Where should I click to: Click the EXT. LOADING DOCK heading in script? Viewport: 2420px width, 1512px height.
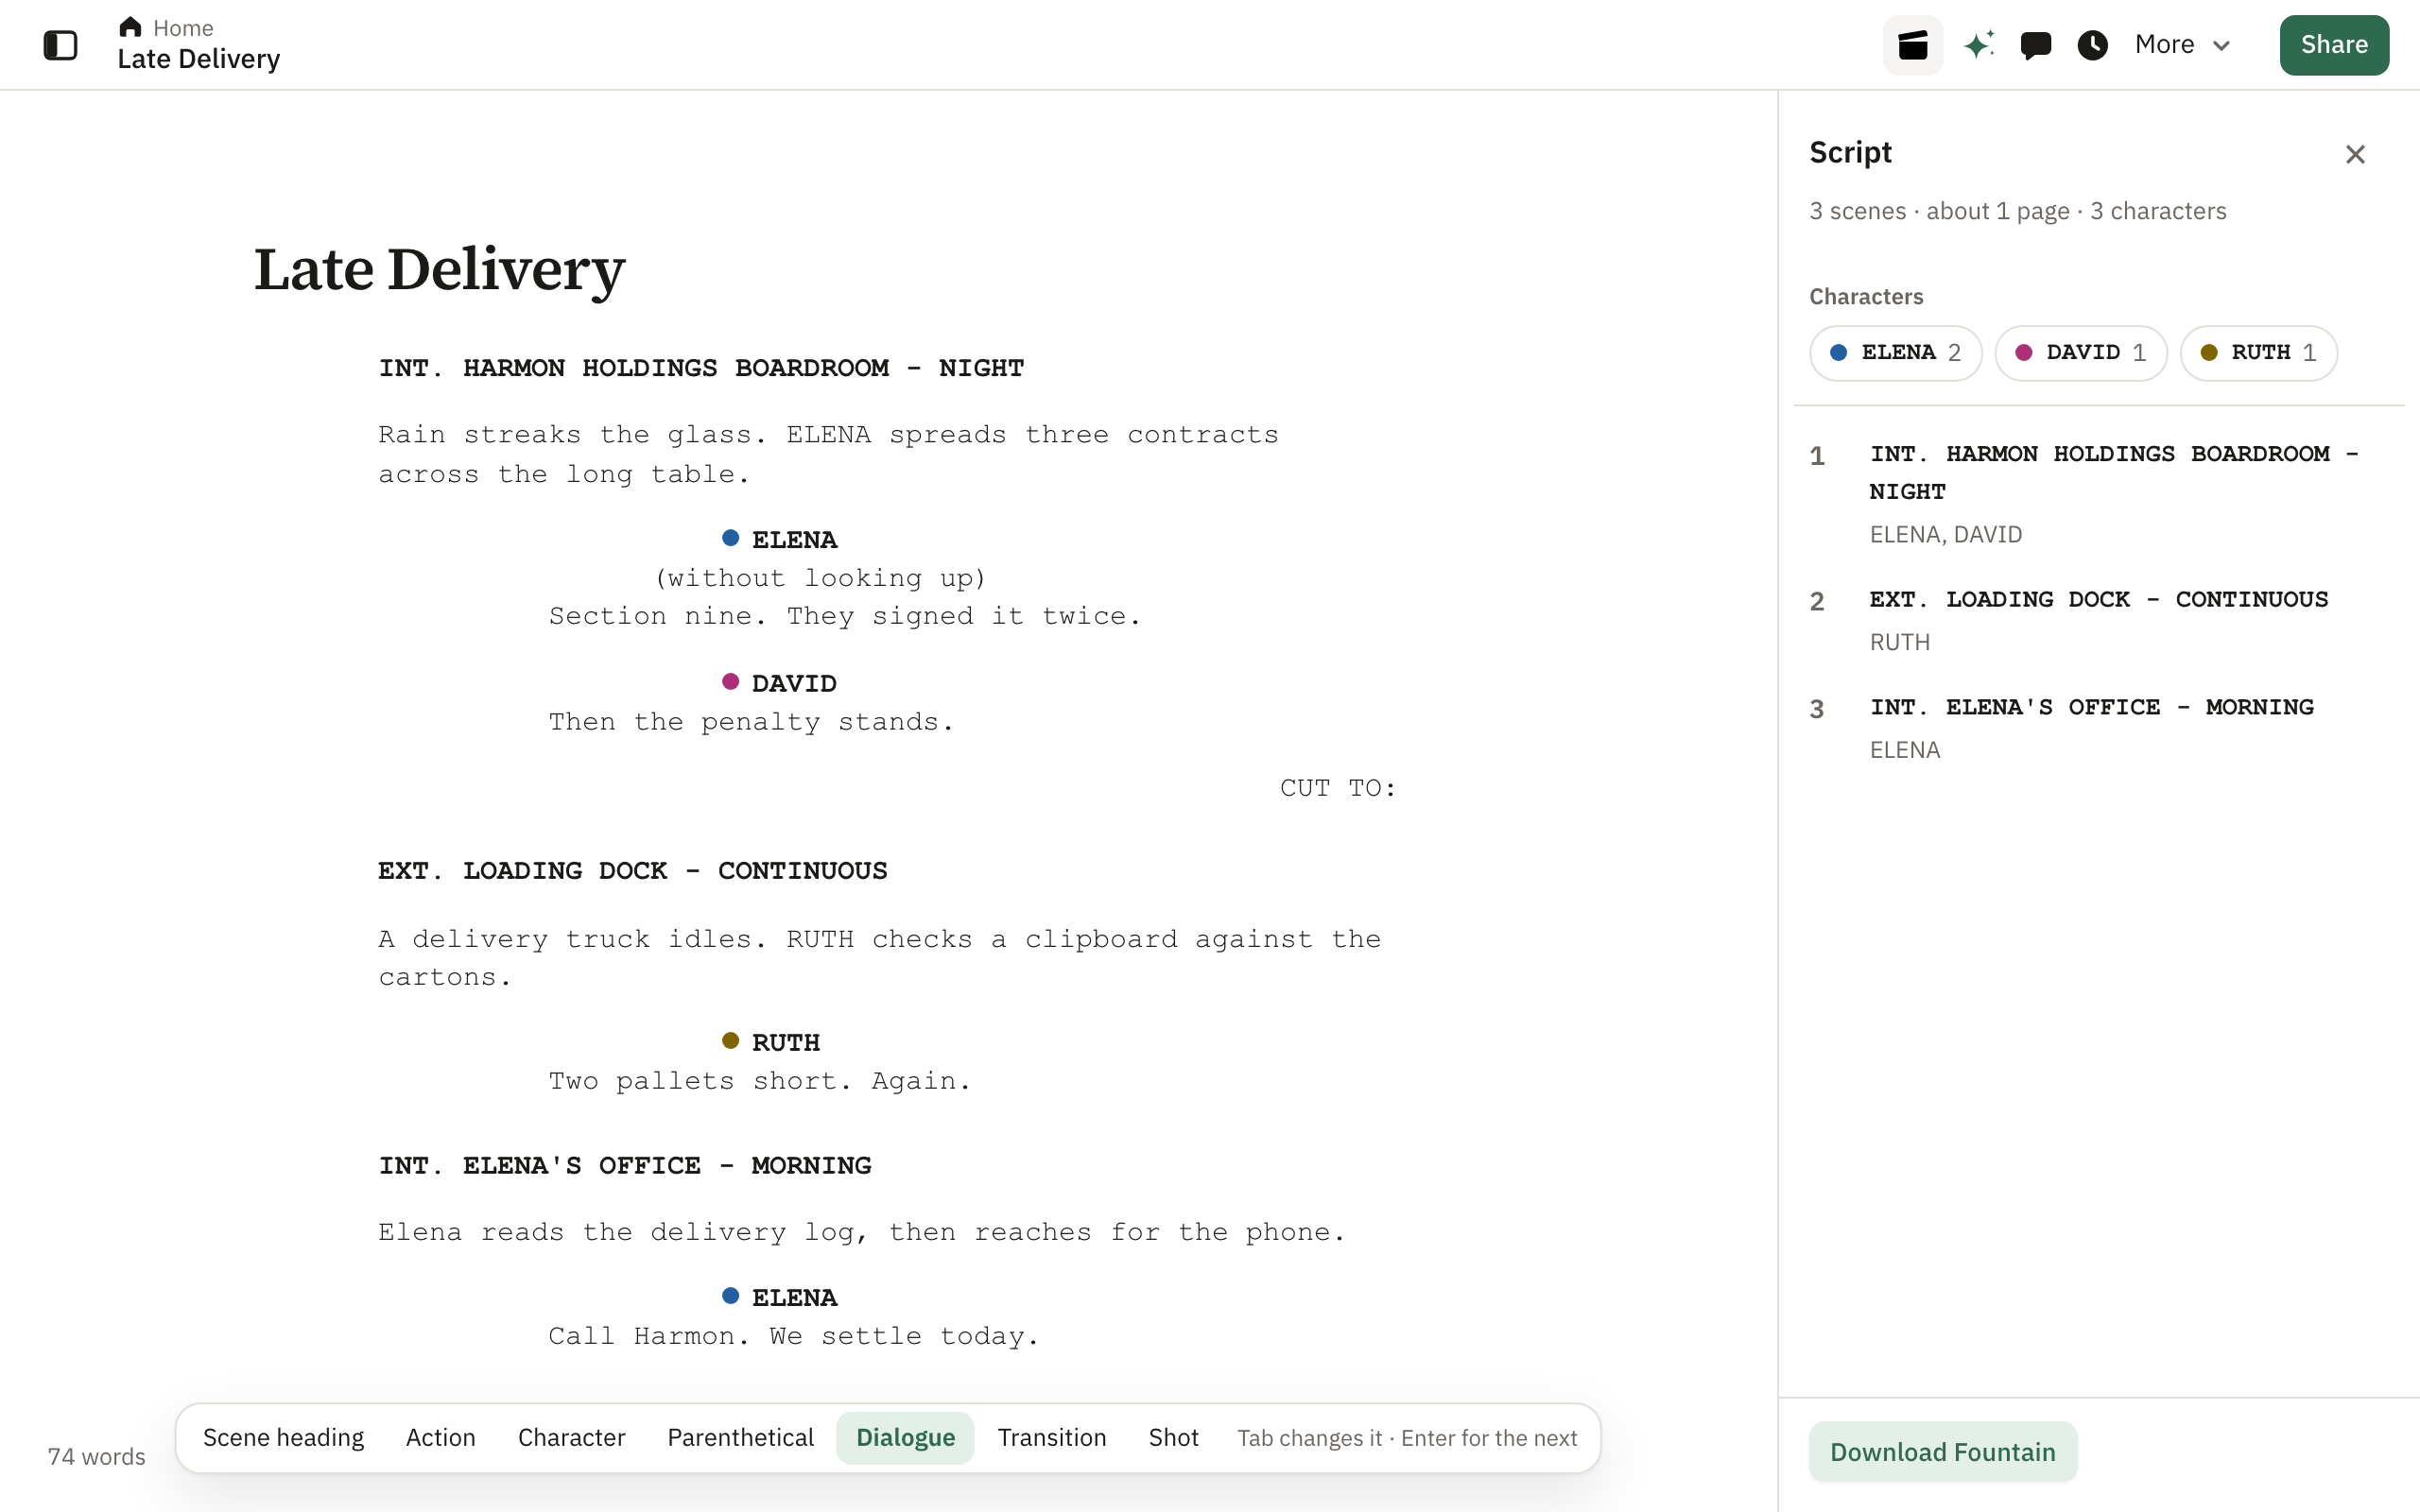(x=632, y=871)
